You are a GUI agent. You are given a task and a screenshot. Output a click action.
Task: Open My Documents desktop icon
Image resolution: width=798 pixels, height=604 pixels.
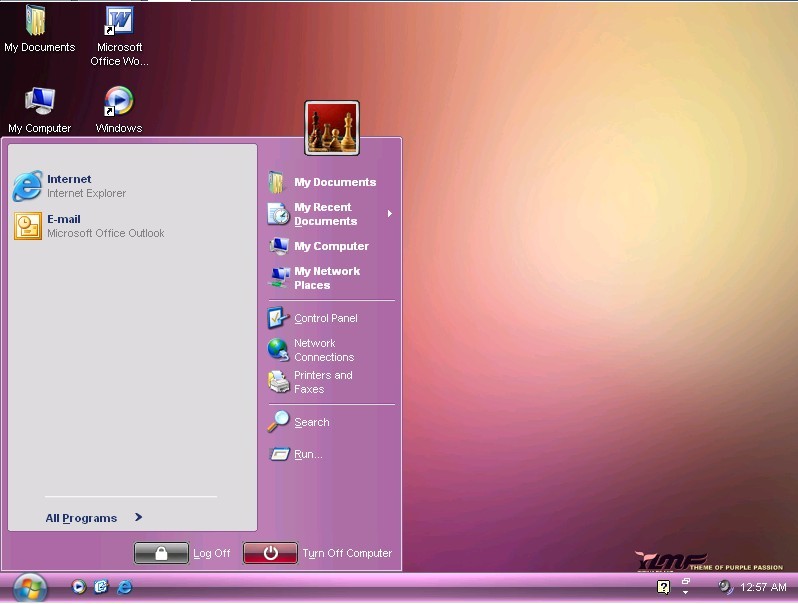click(39, 29)
